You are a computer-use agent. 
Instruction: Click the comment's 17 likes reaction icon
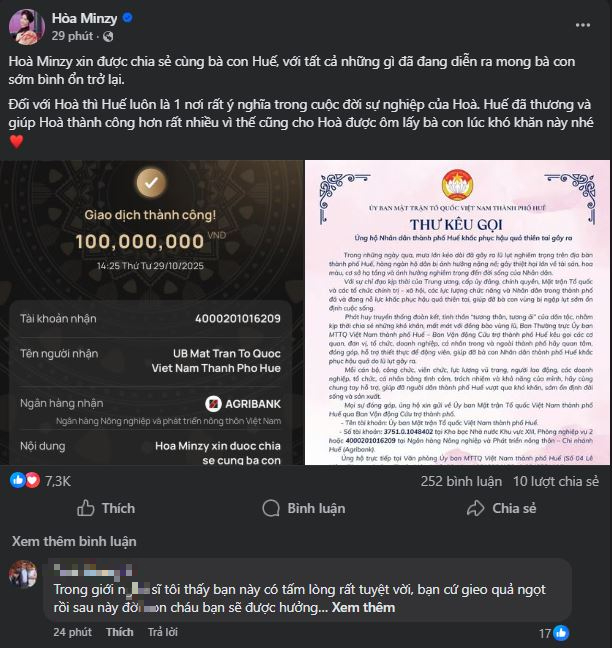pos(562,633)
